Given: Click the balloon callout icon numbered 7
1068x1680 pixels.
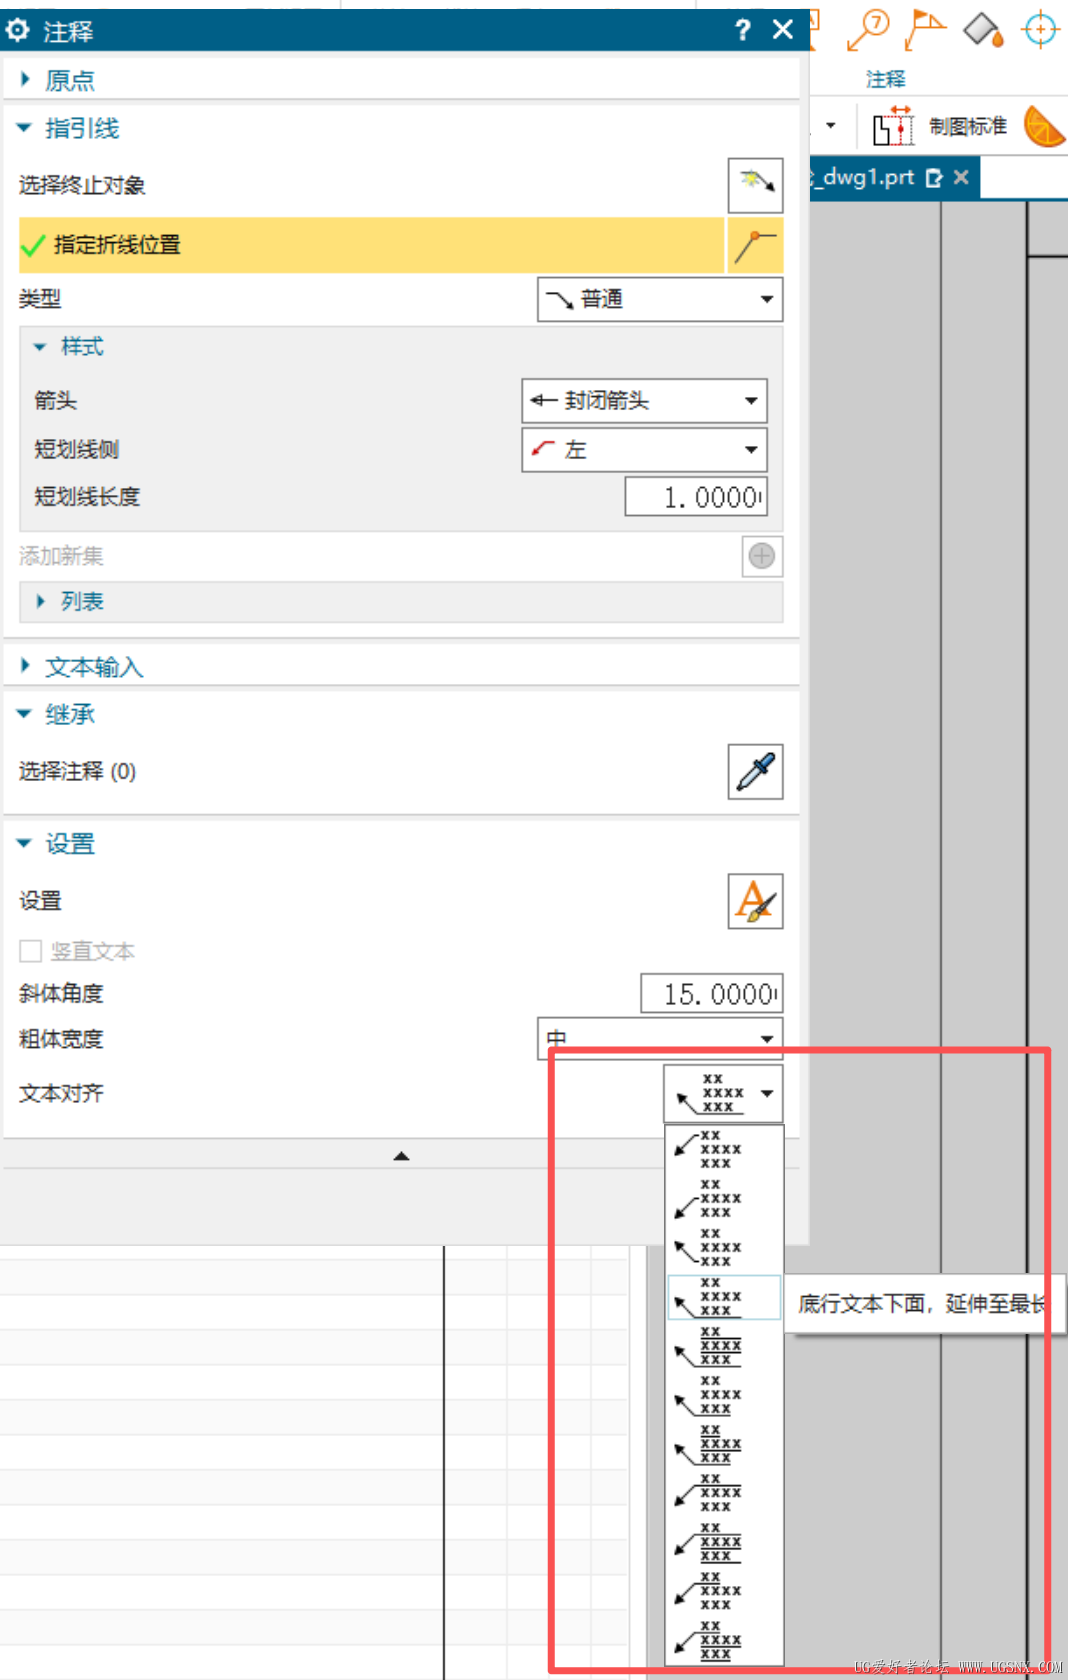Looking at the screenshot, I should pos(868,28).
